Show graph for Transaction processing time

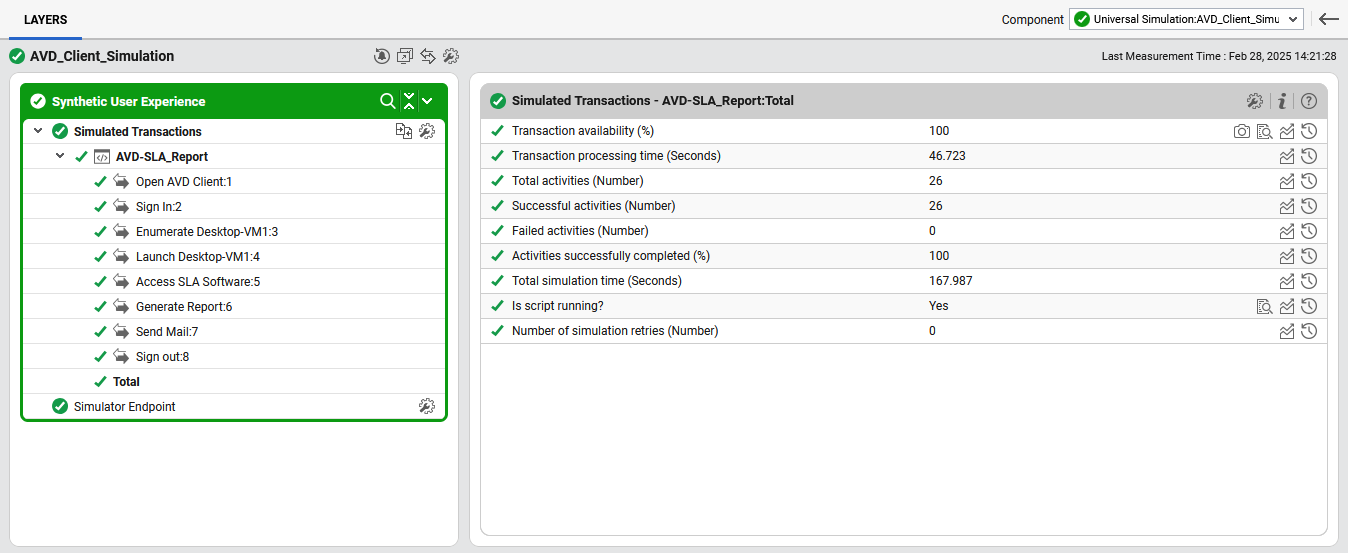1287,156
